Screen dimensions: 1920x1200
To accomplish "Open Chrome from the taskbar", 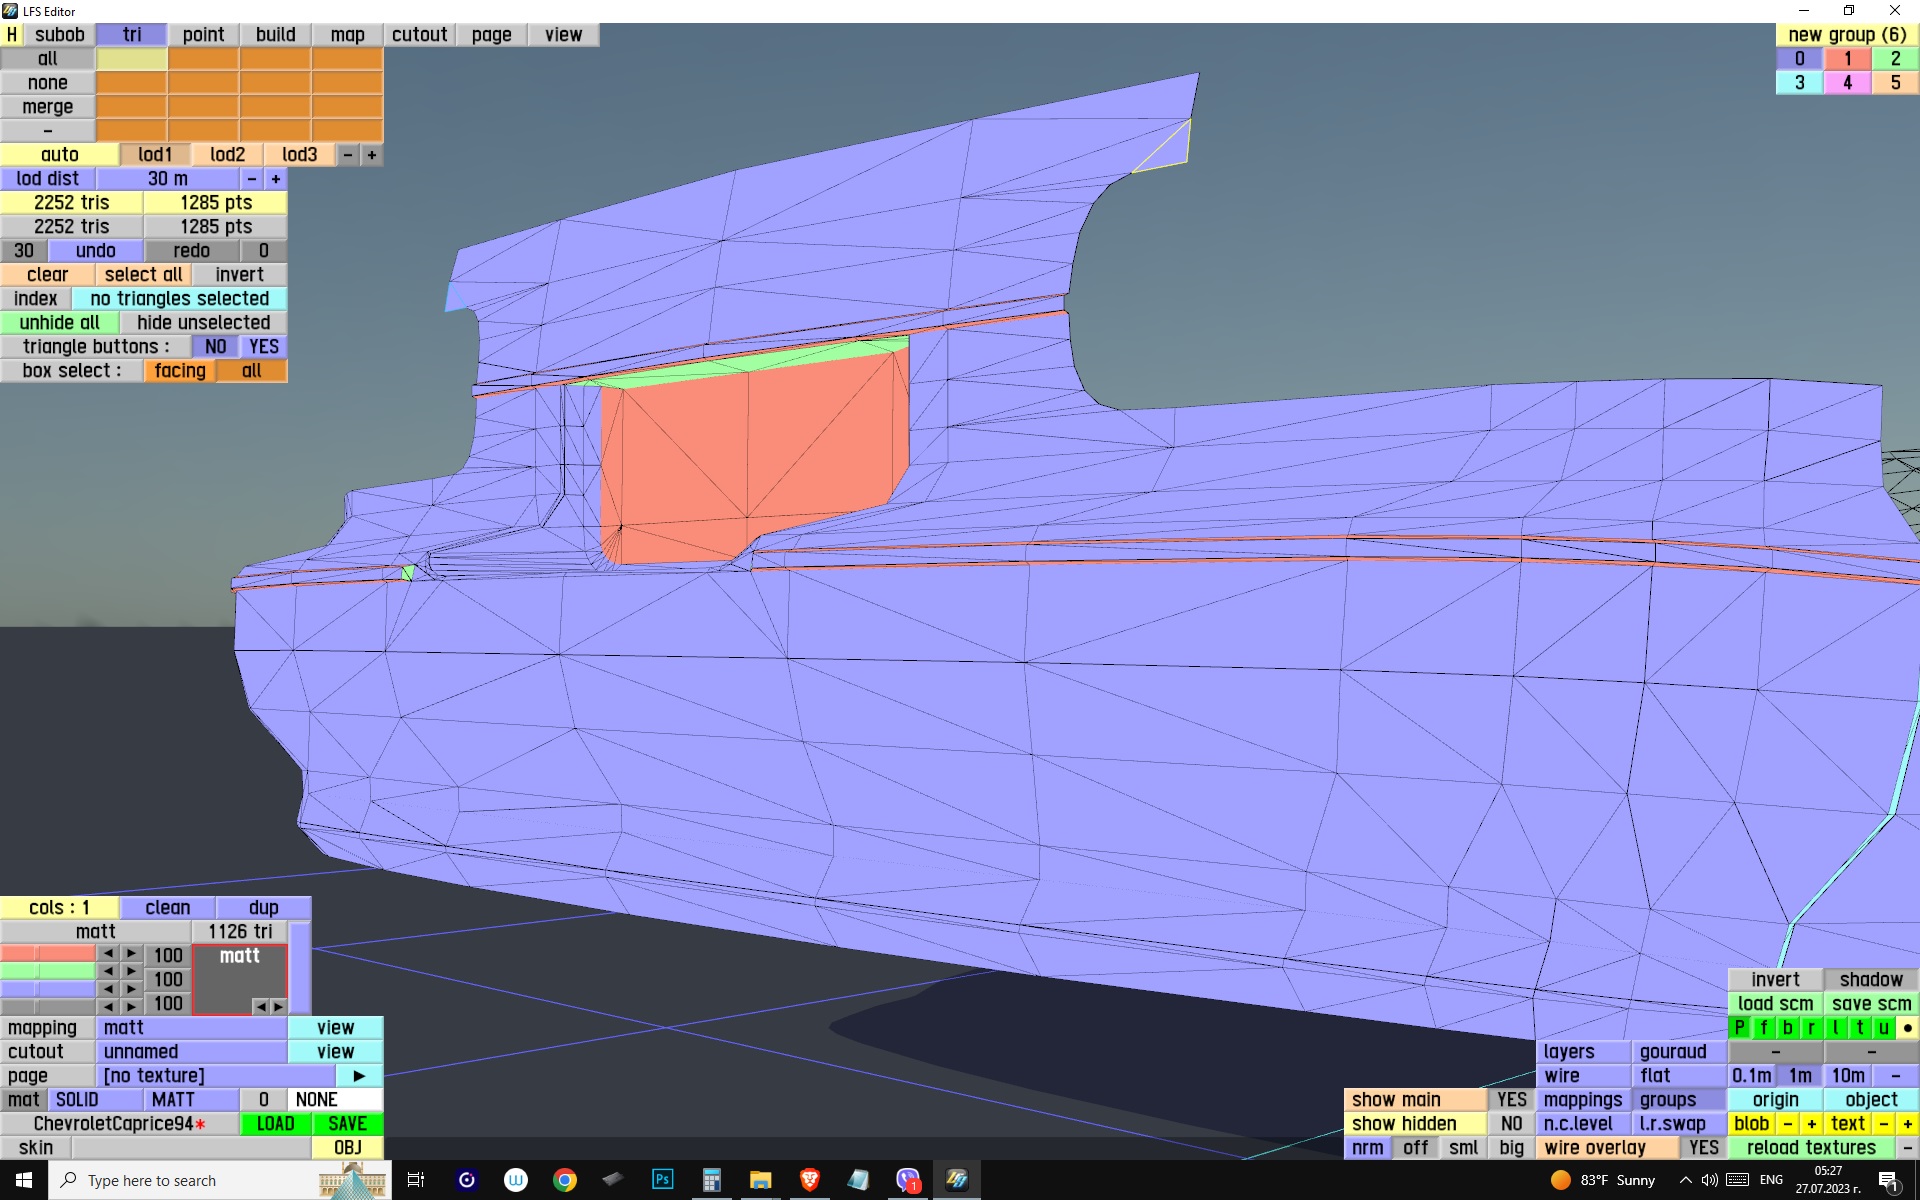I will point(565,1180).
